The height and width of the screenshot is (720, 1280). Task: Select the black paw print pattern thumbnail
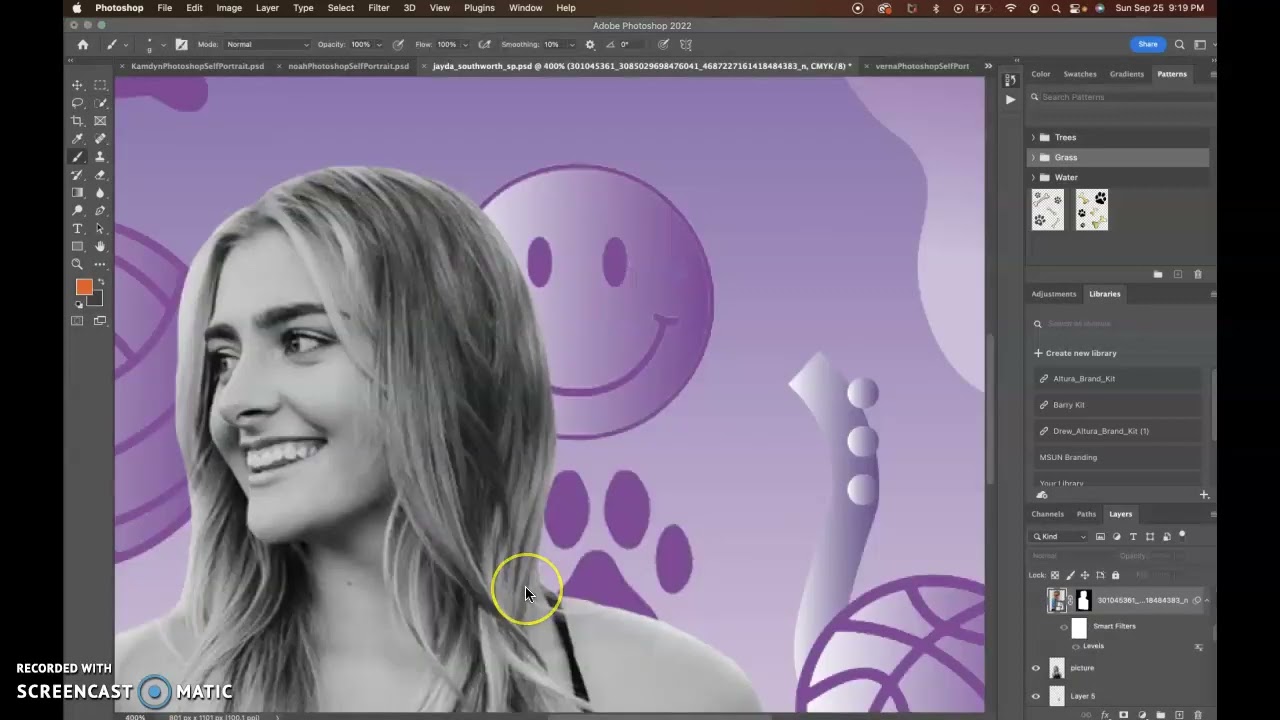tap(1092, 210)
